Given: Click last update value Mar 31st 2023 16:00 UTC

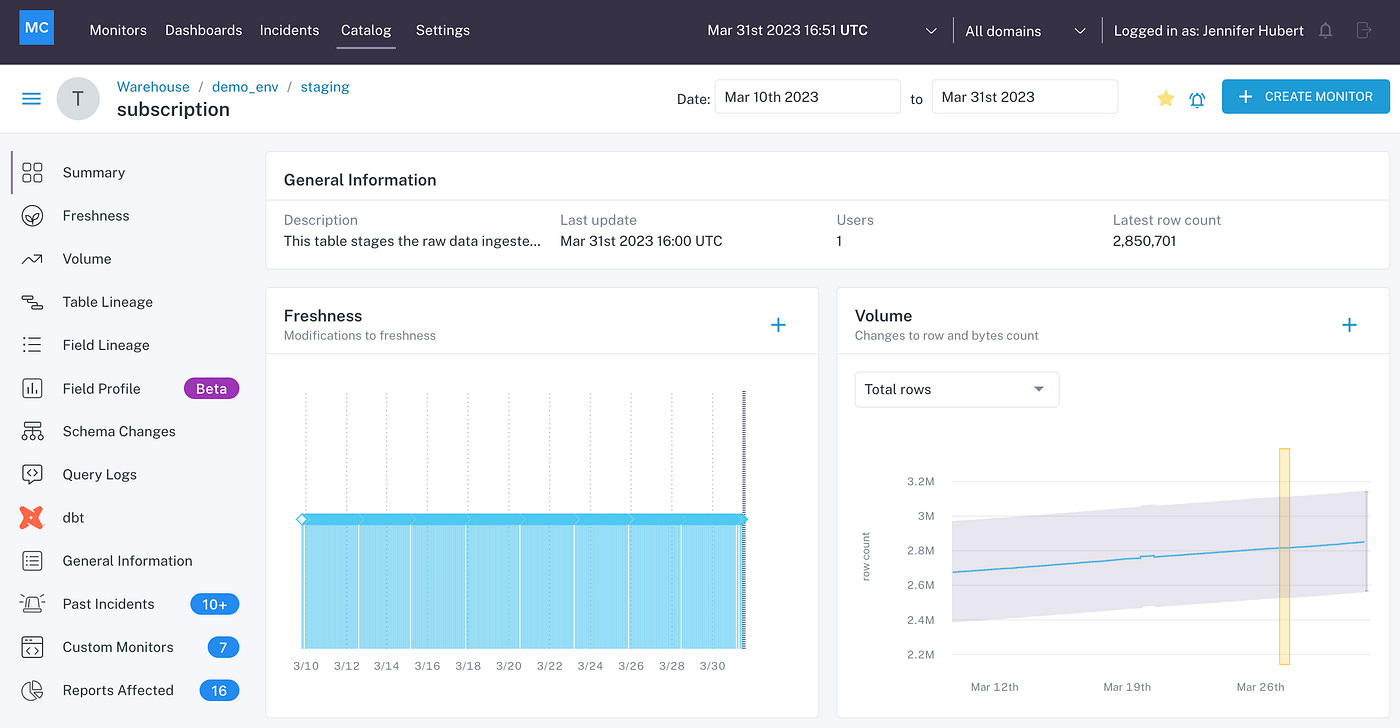Looking at the screenshot, I should (641, 241).
